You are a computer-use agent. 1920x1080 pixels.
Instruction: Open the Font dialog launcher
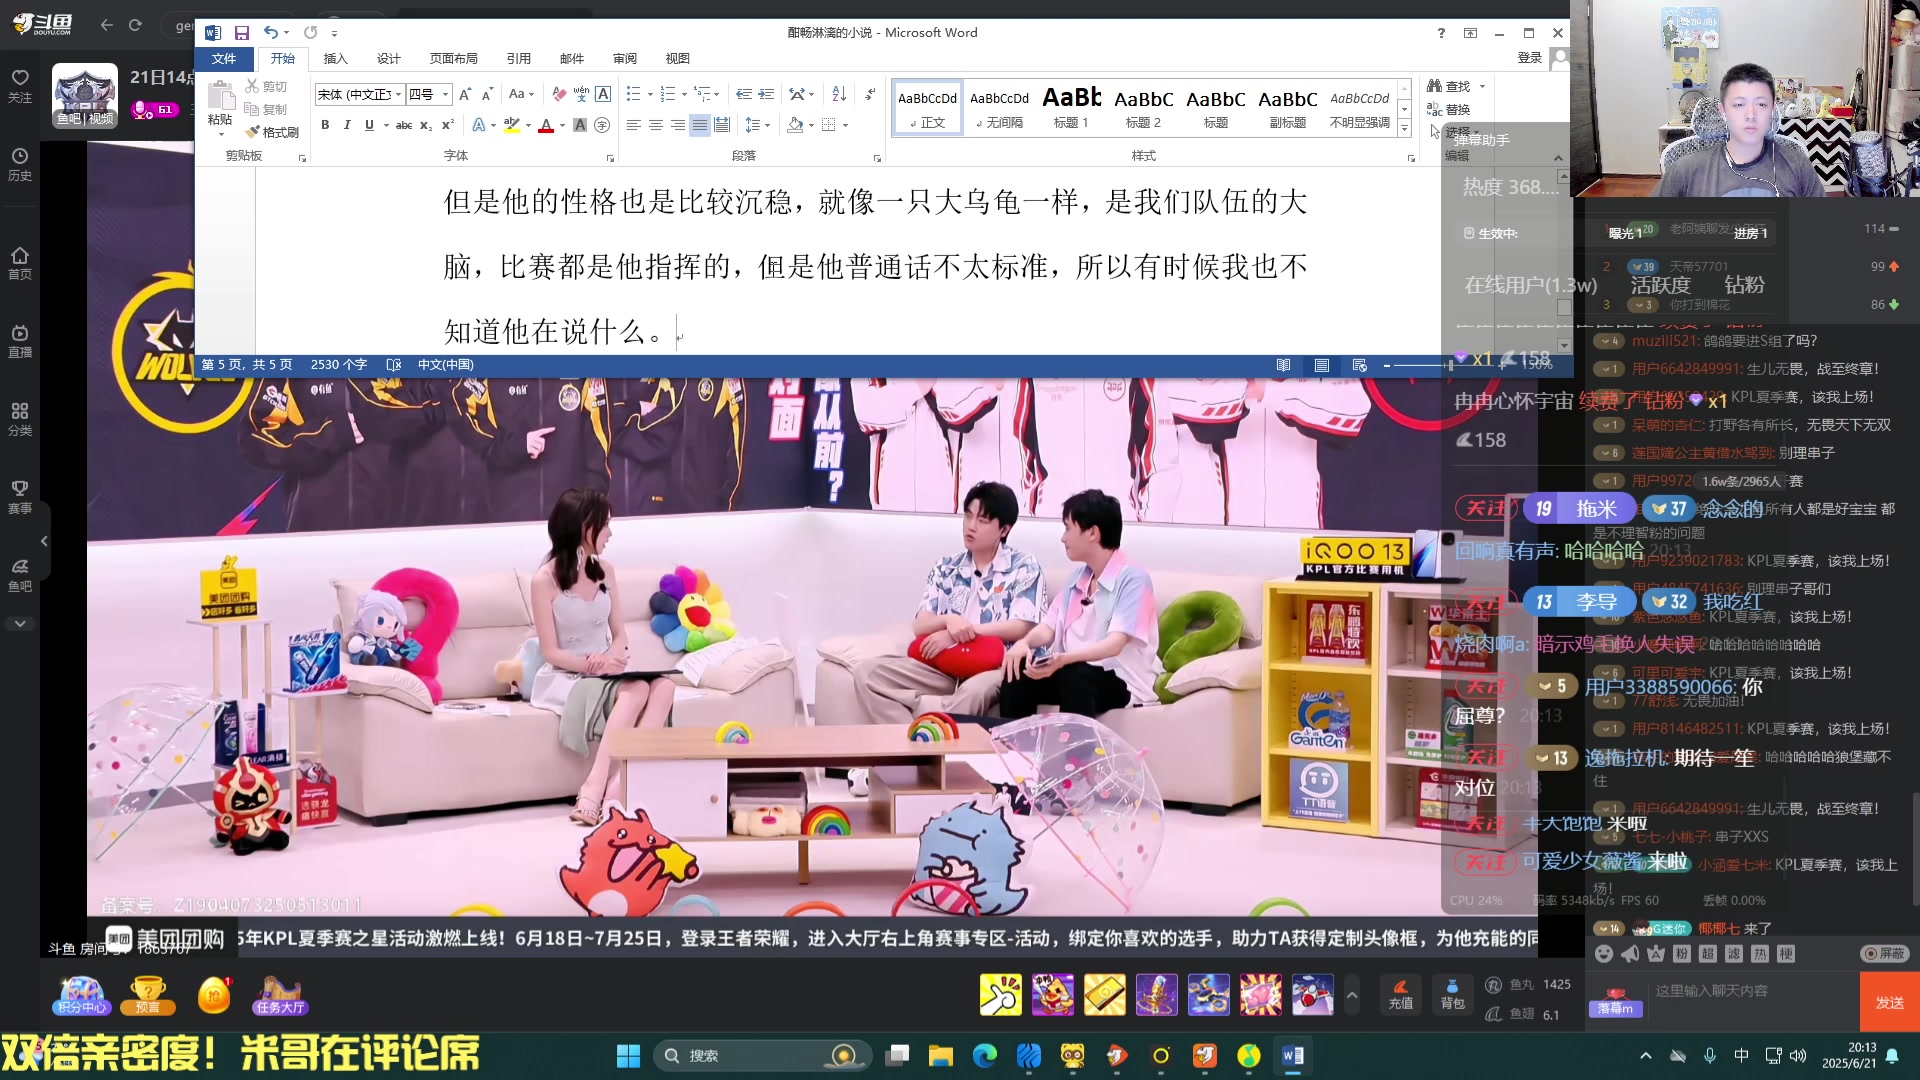pos(610,158)
